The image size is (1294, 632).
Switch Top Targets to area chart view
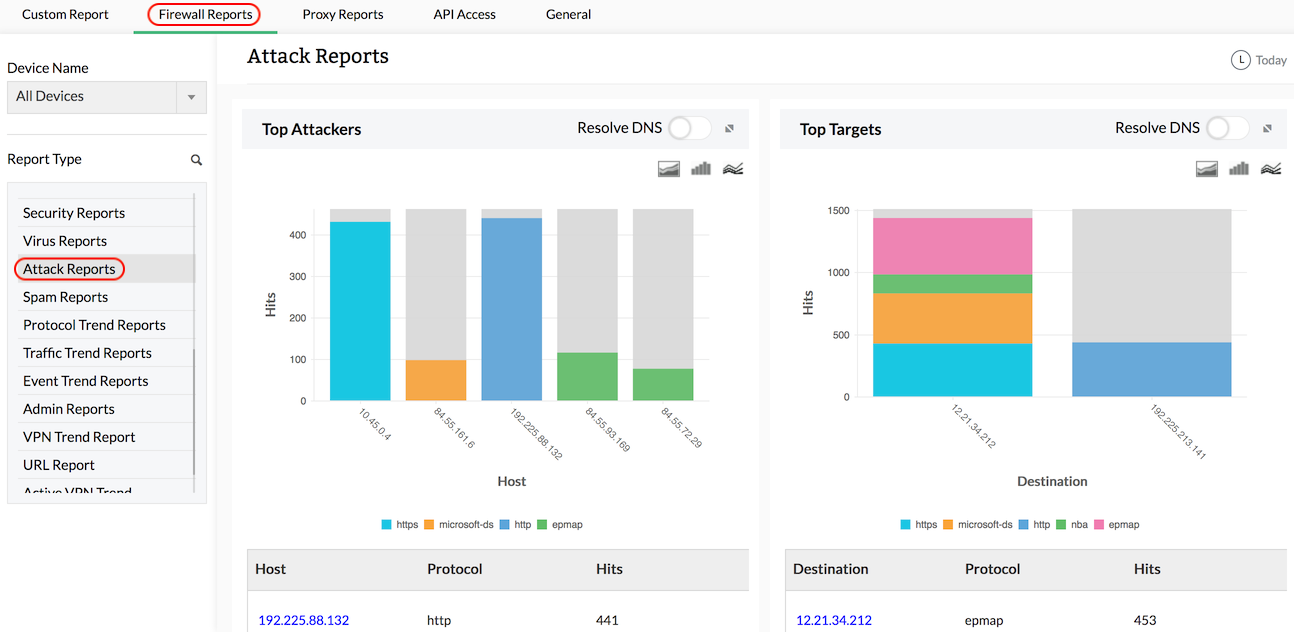[x=1206, y=168]
